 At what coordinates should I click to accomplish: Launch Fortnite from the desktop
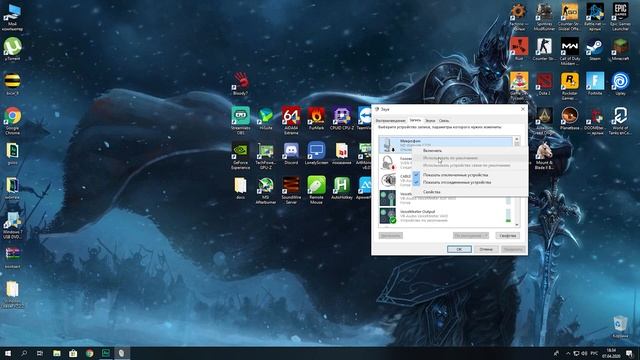click(x=595, y=84)
